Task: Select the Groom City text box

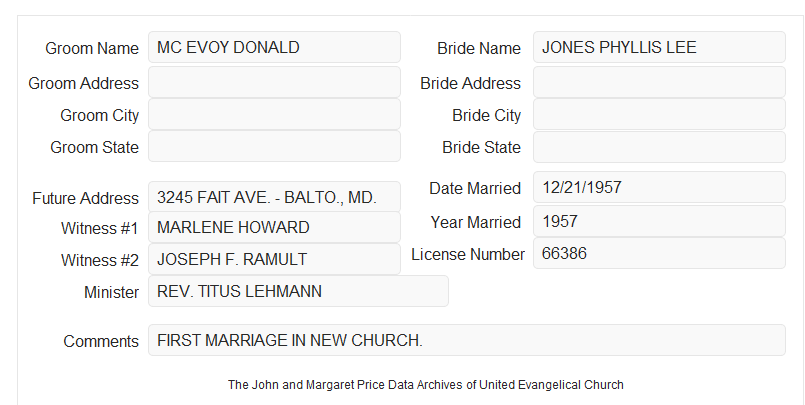Action: 274,114
